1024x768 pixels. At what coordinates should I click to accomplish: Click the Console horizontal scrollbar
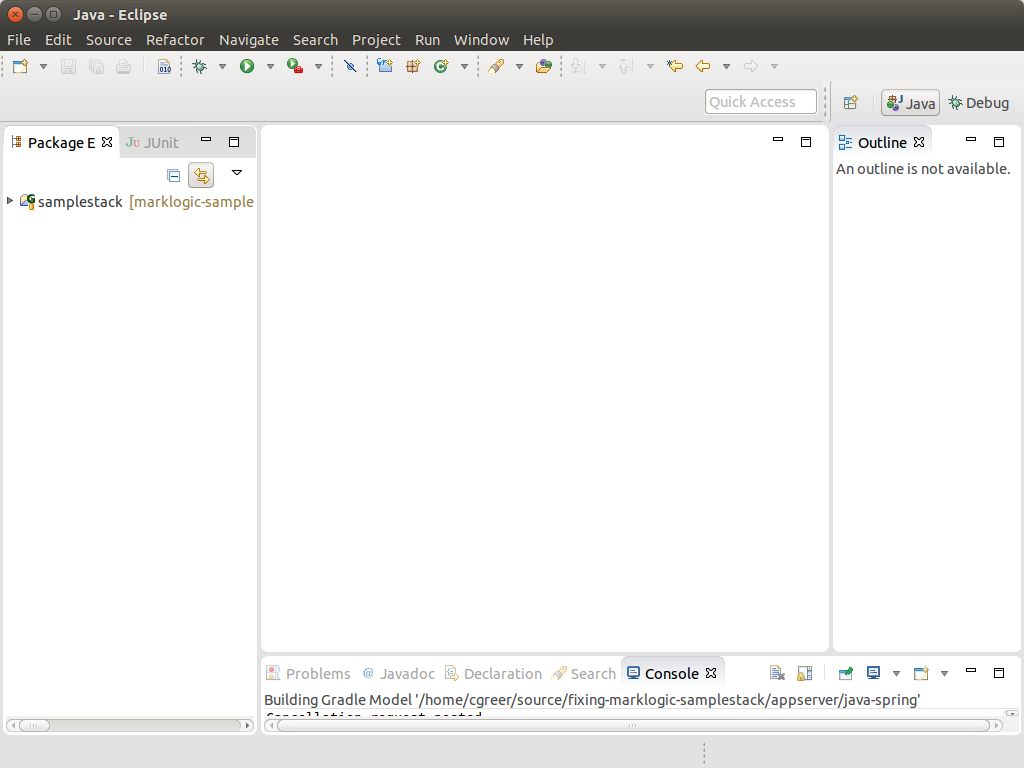point(632,726)
